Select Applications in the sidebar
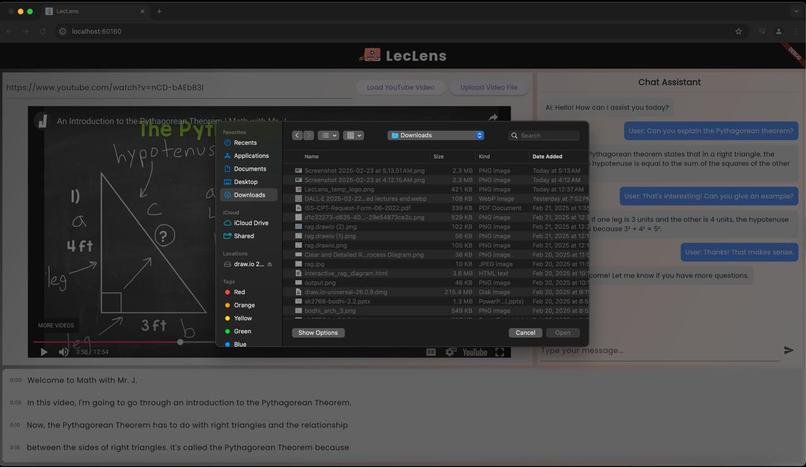This screenshot has width=806, height=467. click(251, 156)
